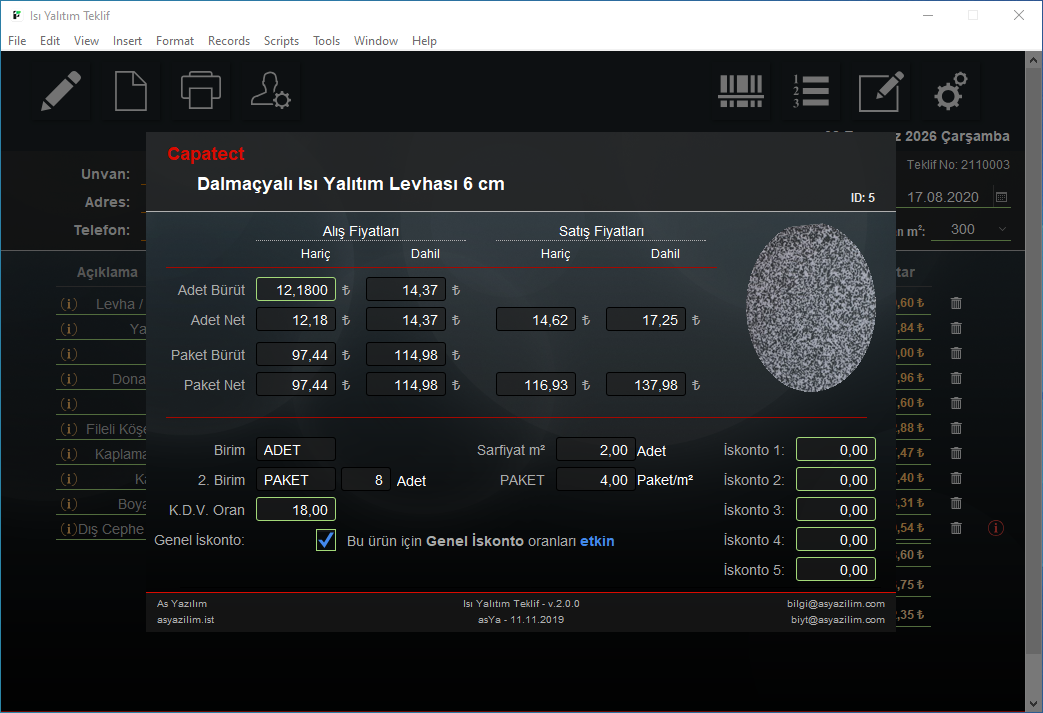Viewport: 1043px width, 713px height.
Task: Delete row with trash icon at ,60 ₺ top
Action: point(956,303)
